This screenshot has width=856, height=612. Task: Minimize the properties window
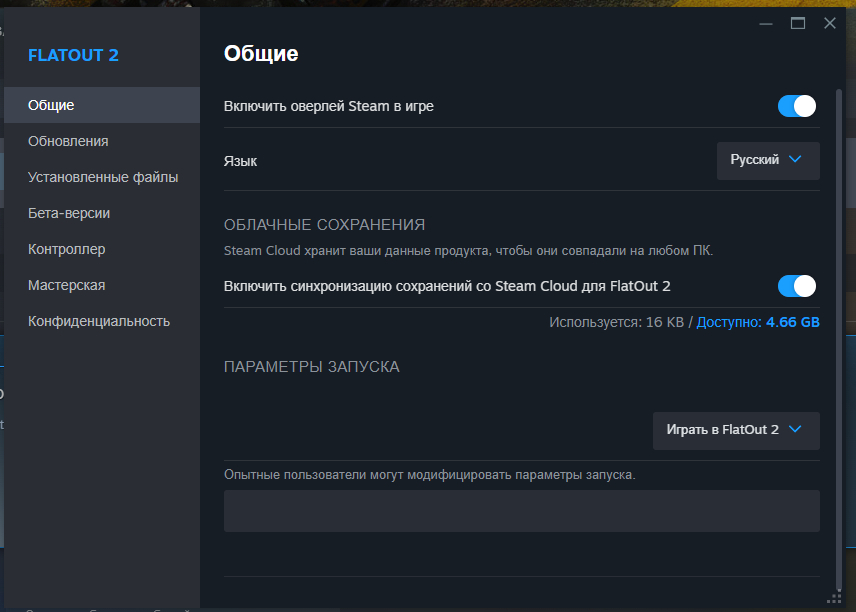pyautogui.click(x=765, y=23)
